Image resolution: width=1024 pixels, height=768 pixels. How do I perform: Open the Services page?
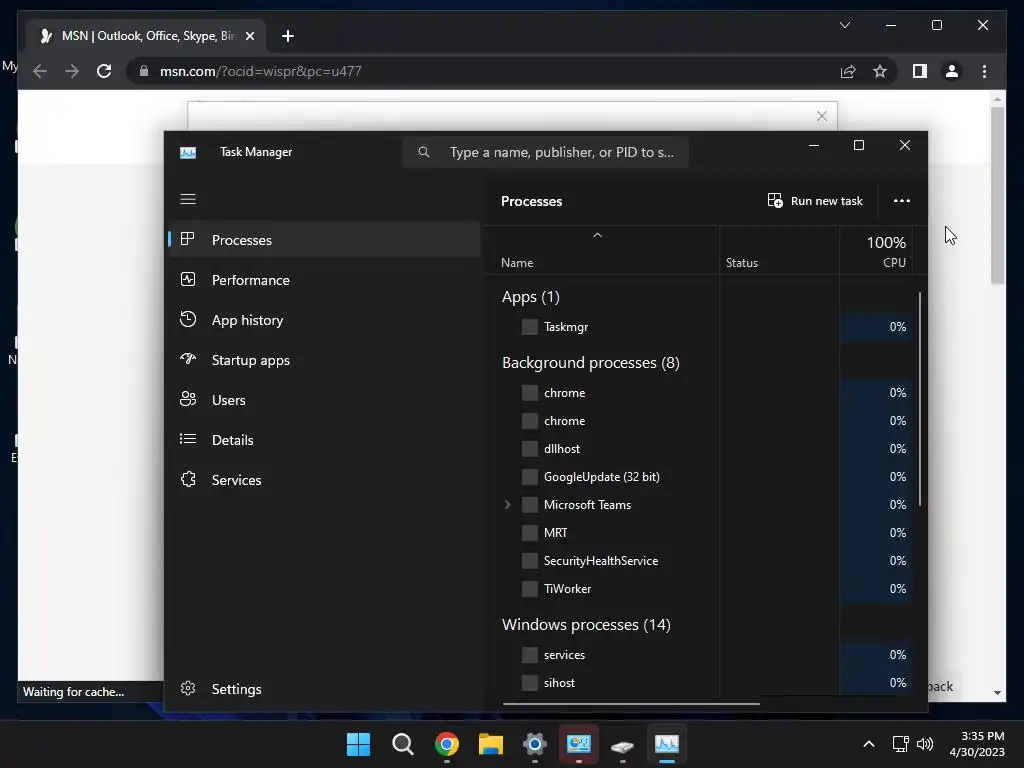pos(325,480)
